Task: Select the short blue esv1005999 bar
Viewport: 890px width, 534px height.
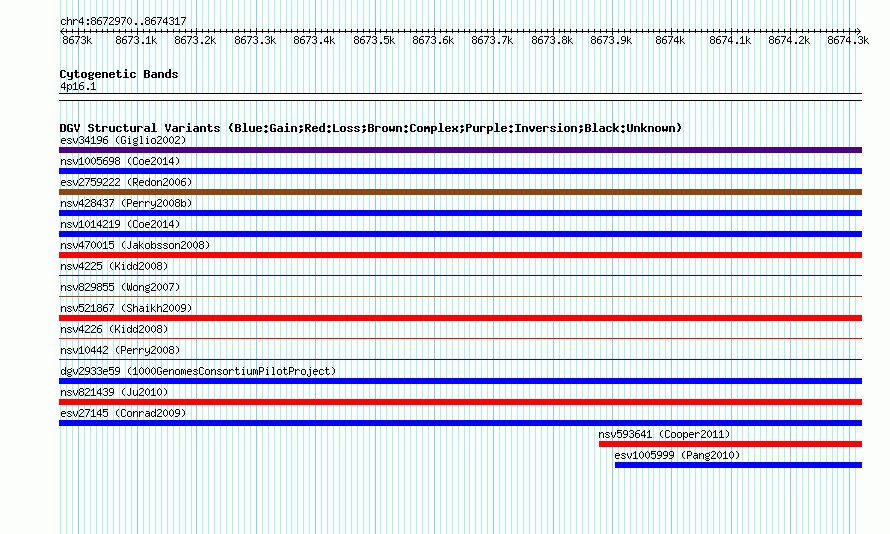Action: point(738,465)
